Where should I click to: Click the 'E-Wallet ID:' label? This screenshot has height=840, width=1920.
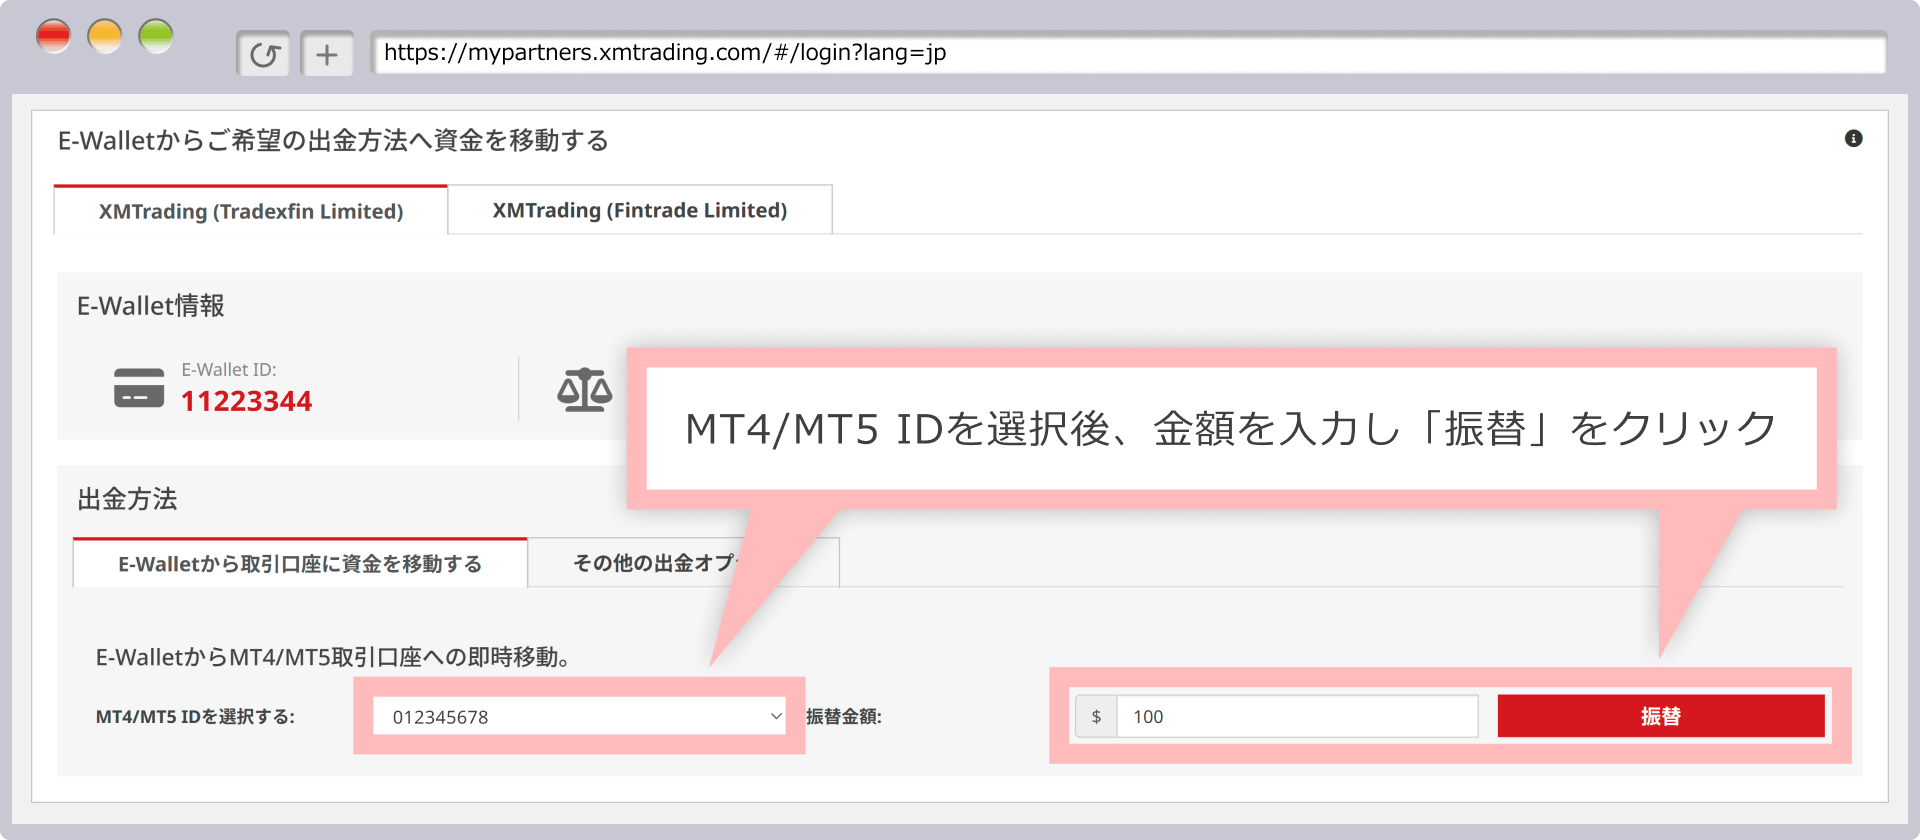(x=229, y=370)
